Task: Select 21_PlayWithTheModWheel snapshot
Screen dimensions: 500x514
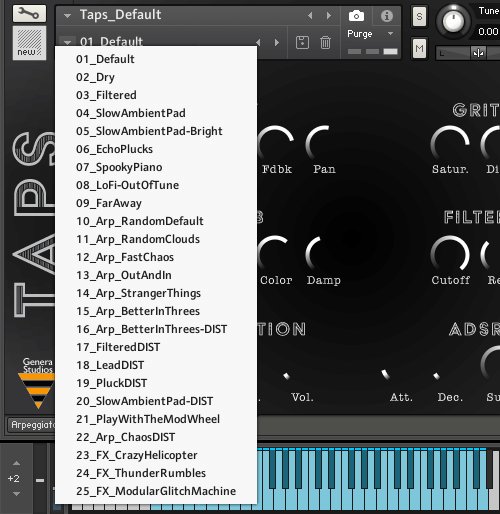Action: point(156,419)
